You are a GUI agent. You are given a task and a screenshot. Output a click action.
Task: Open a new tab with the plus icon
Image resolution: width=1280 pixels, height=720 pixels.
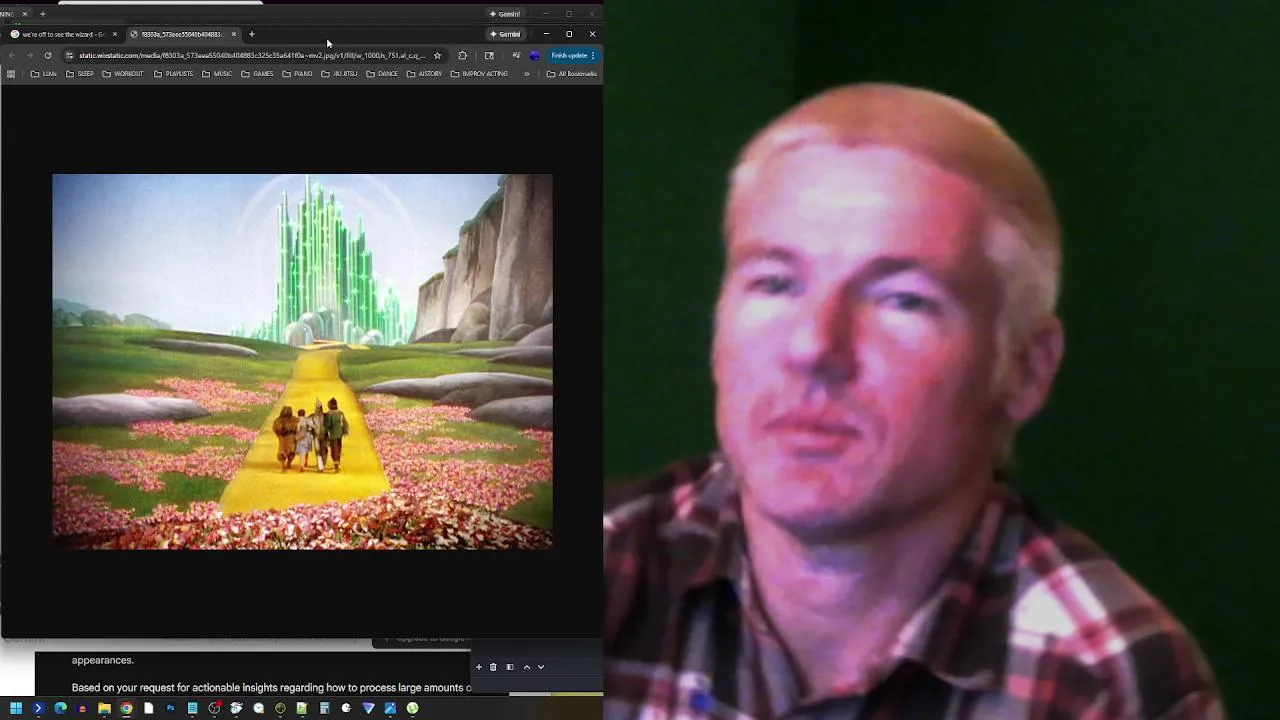click(252, 34)
